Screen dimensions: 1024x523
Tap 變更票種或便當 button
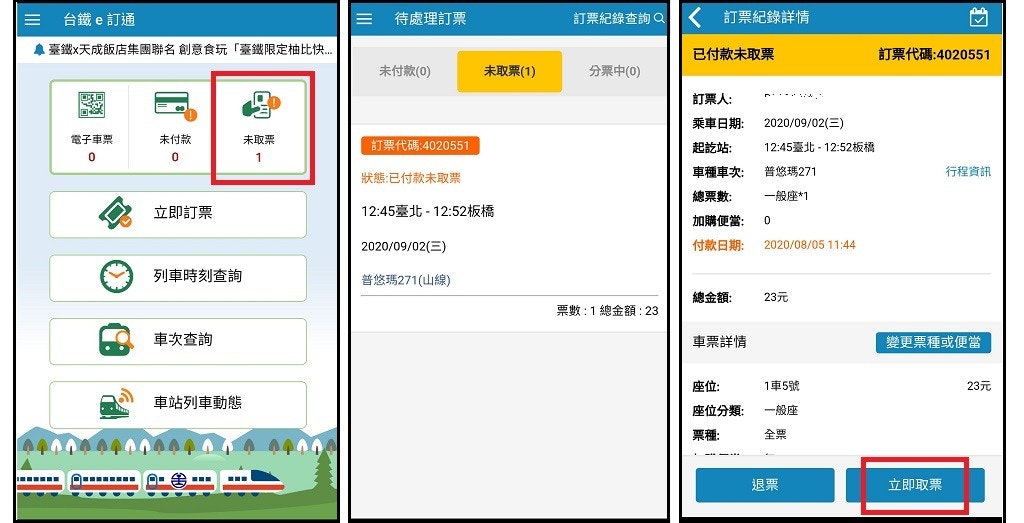coord(933,342)
